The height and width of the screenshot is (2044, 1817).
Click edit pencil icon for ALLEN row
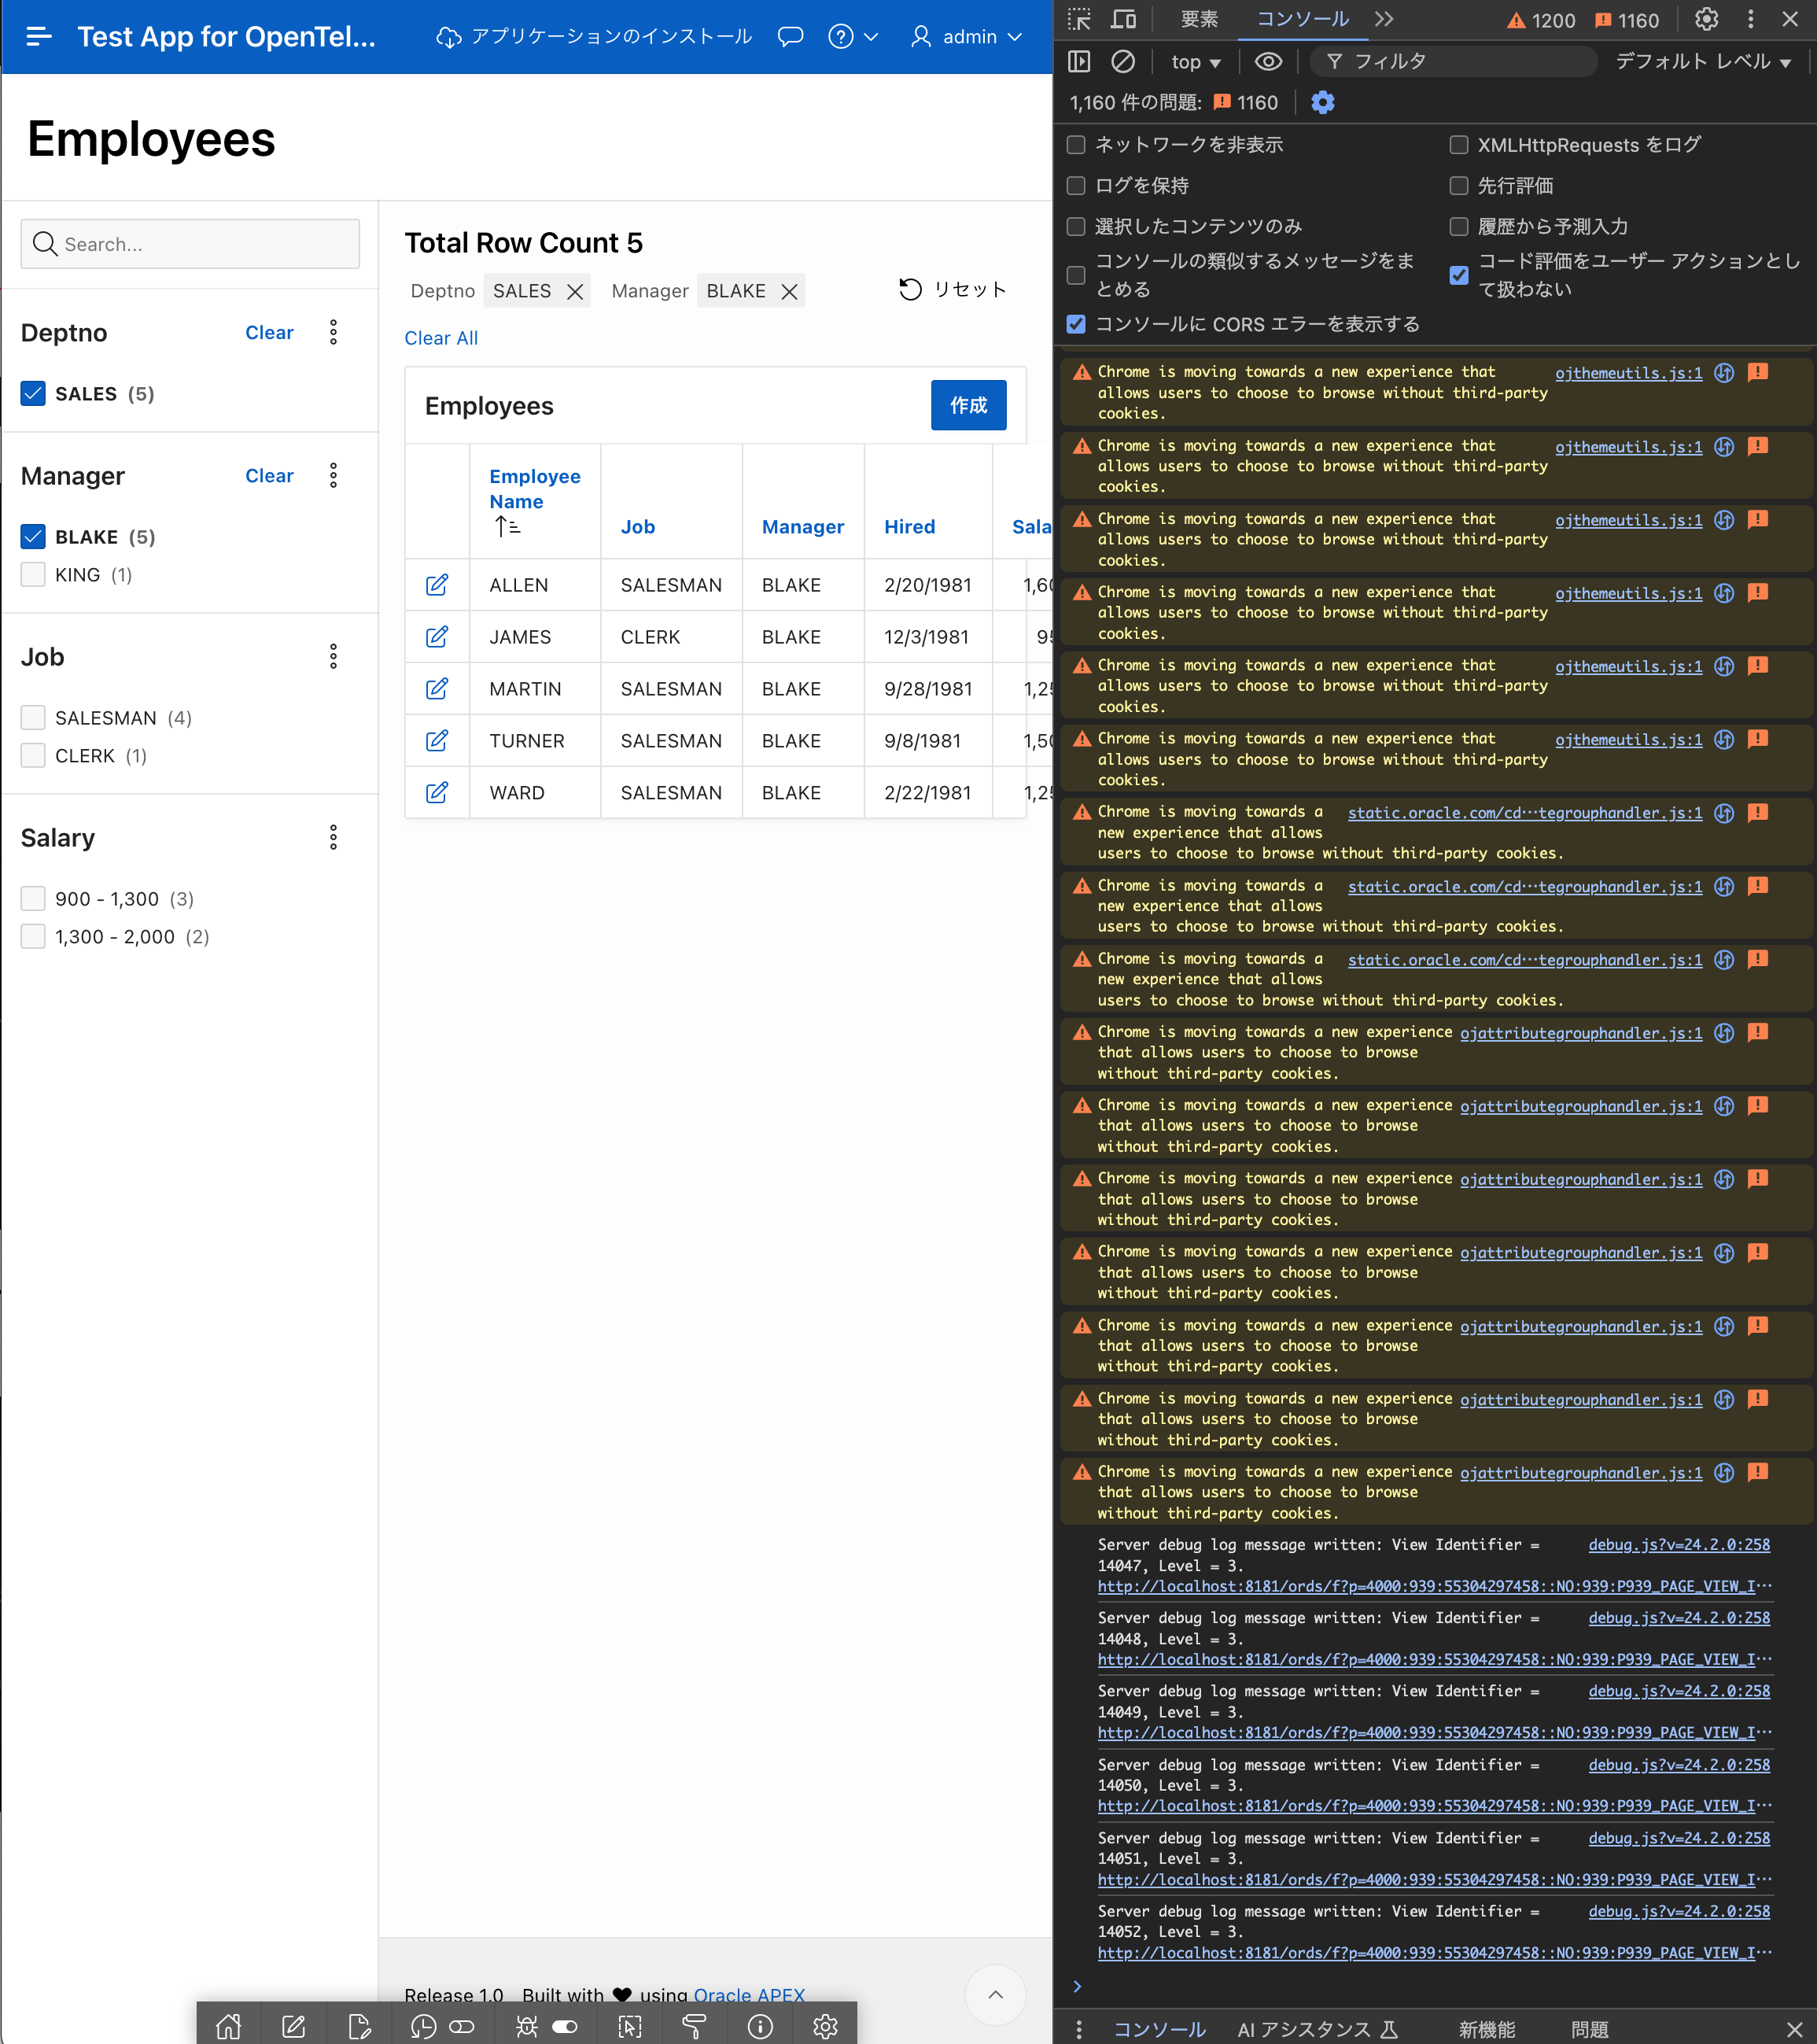437,585
